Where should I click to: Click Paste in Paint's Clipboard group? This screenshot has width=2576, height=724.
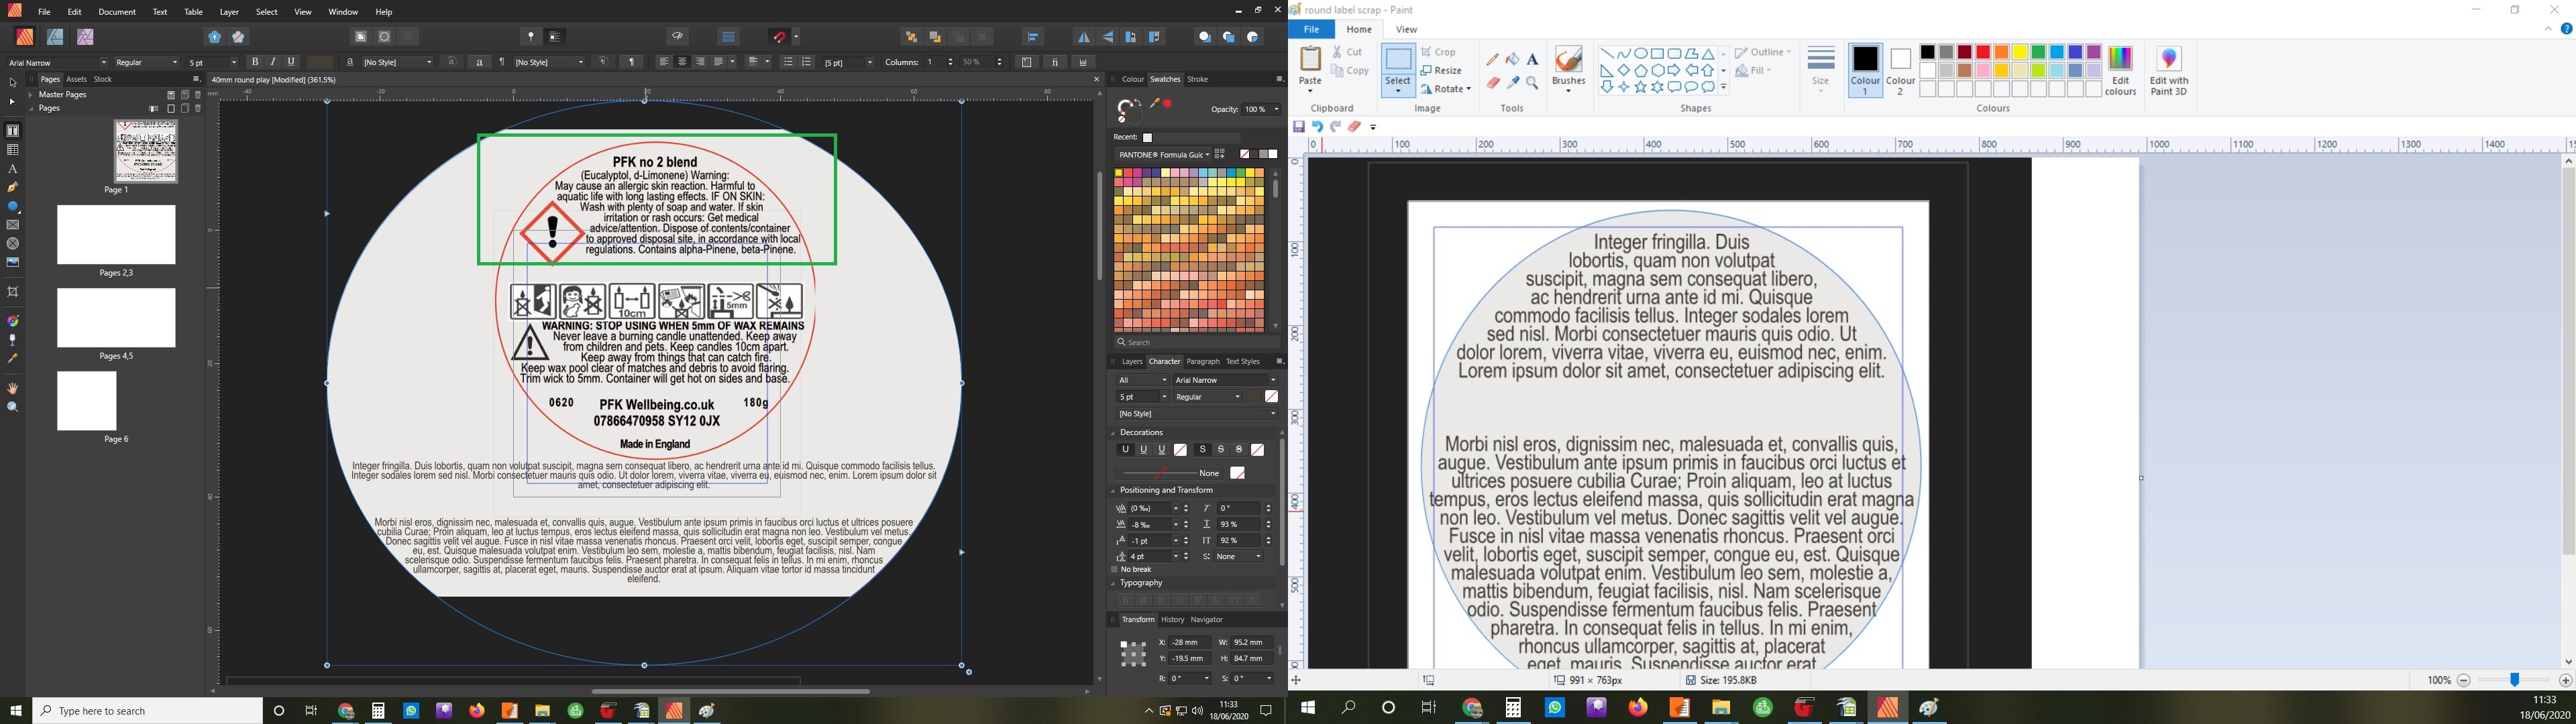coord(1310,68)
